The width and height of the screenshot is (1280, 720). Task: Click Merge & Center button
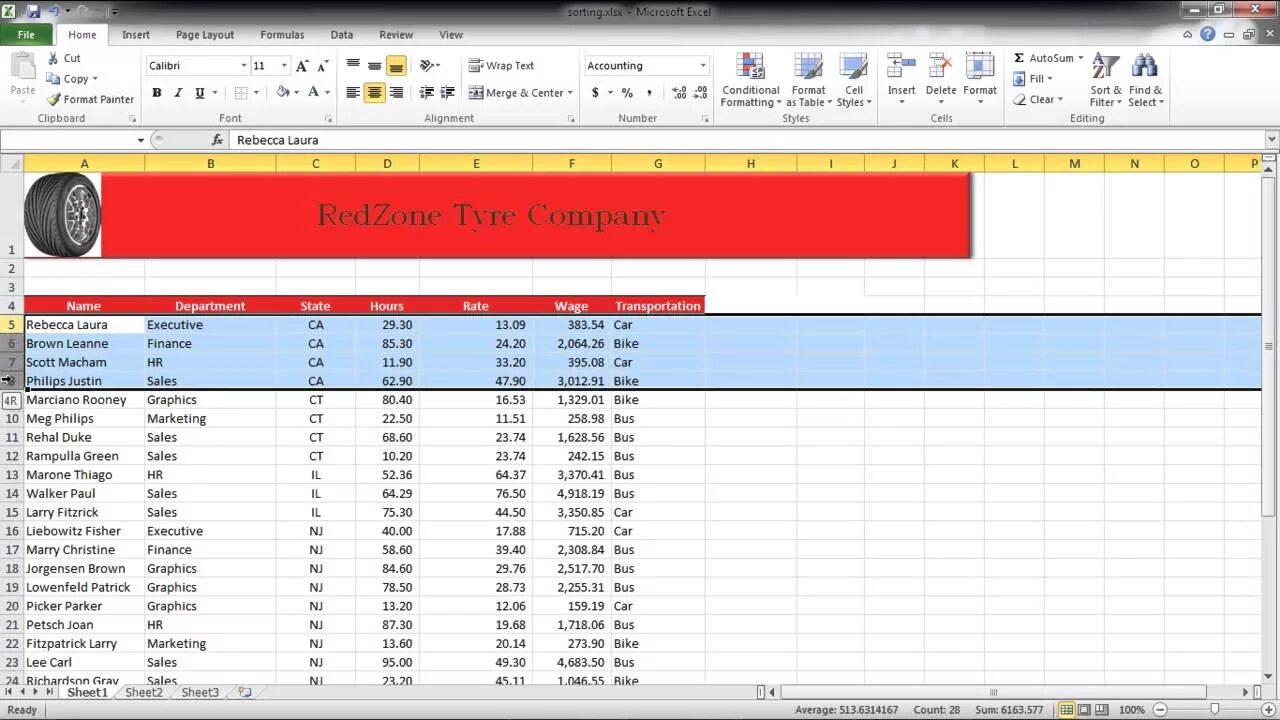click(515, 93)
